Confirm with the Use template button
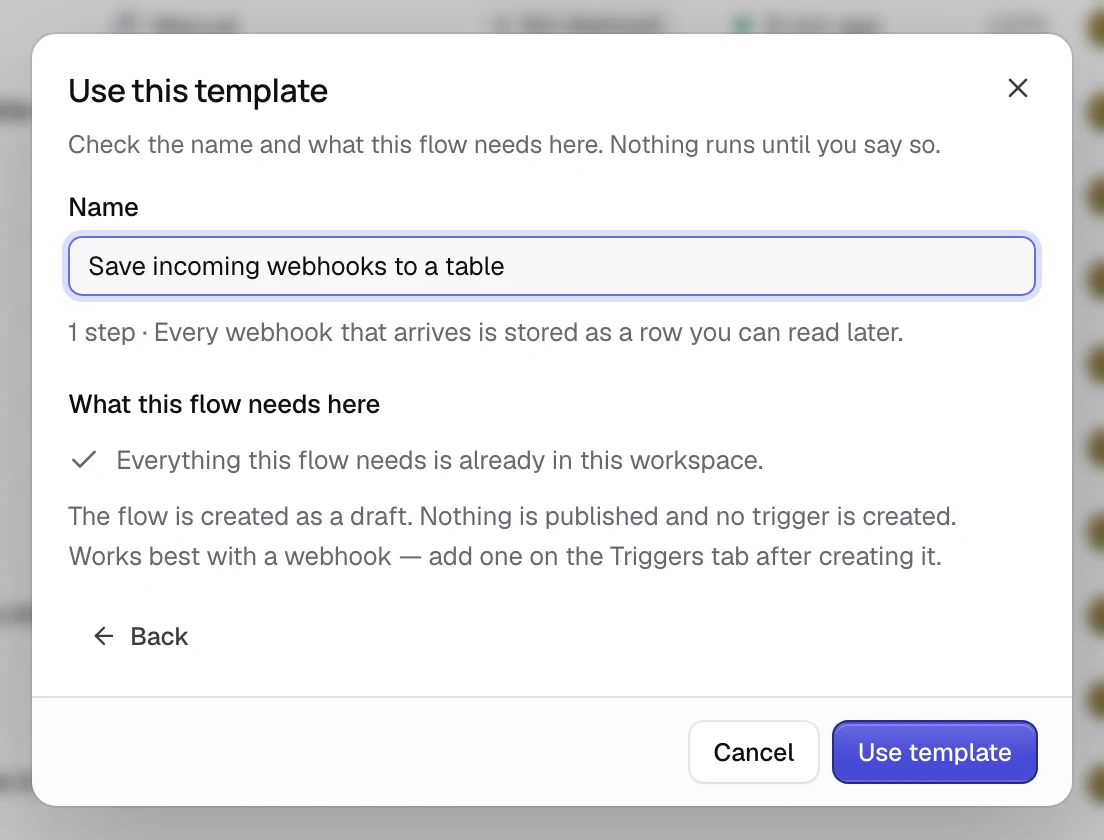The width and height of the screenshot is (1104, 840). coord(934,752)
